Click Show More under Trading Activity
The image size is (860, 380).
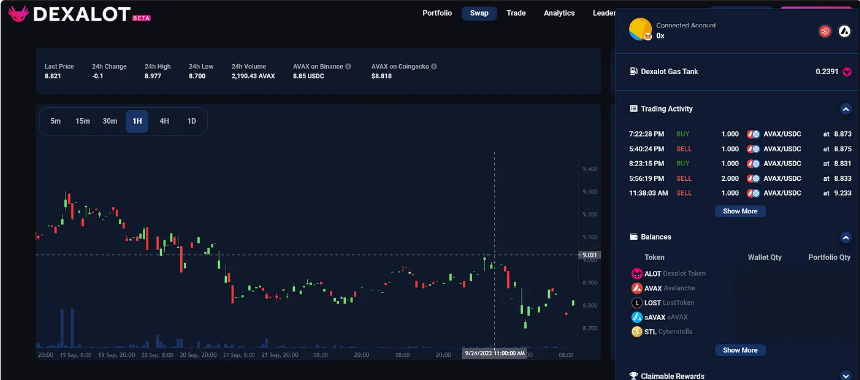pyautogui.click(x=740, y=211)
